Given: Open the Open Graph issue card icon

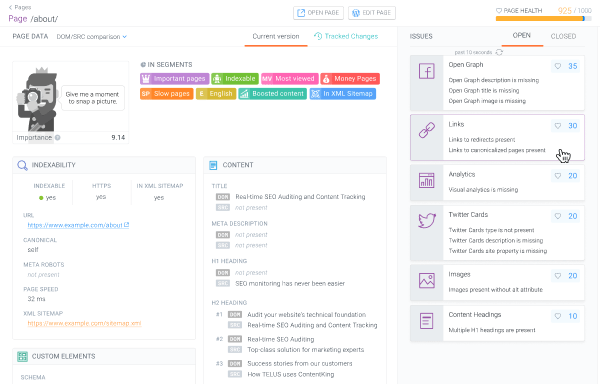Looking at the screenshot, I should click(x=427, y=72).
